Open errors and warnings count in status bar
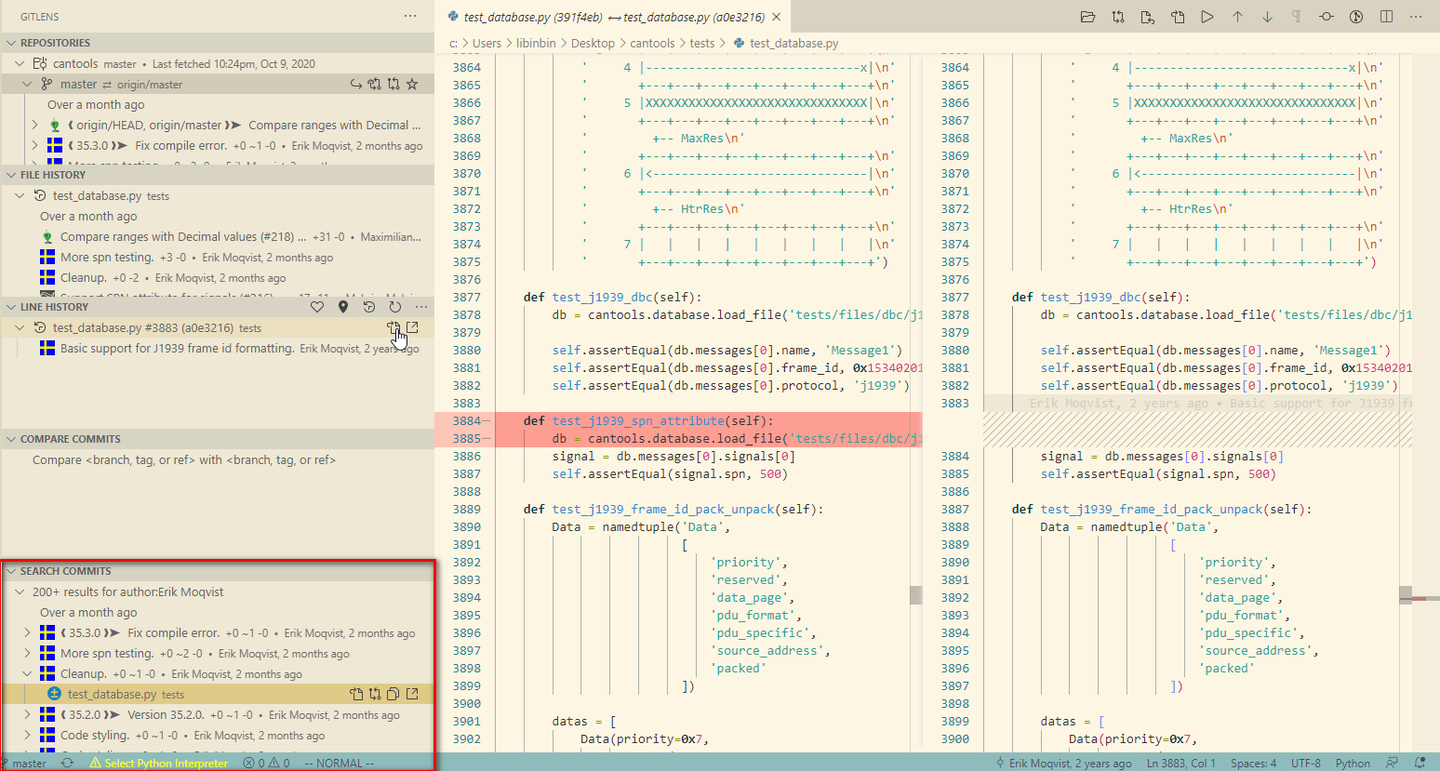The height and width of the screenshot is (771, 1440). click(266, 763)
